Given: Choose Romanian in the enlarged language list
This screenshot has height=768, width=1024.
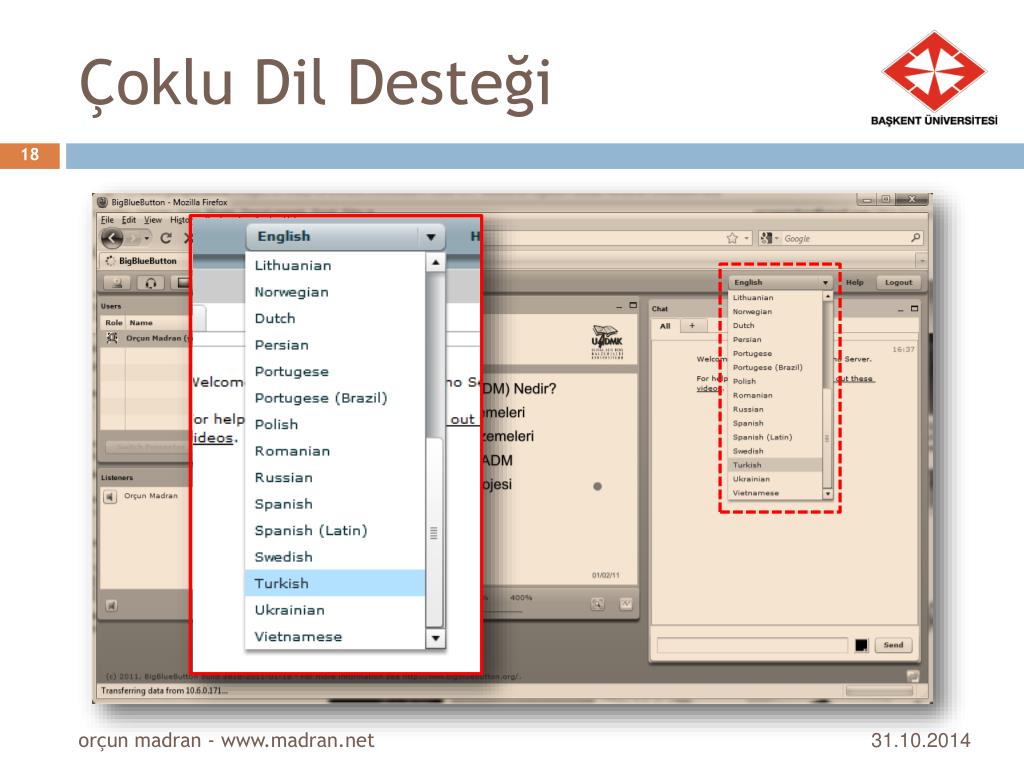Looking at the screenshot, I should click(335, 451).
